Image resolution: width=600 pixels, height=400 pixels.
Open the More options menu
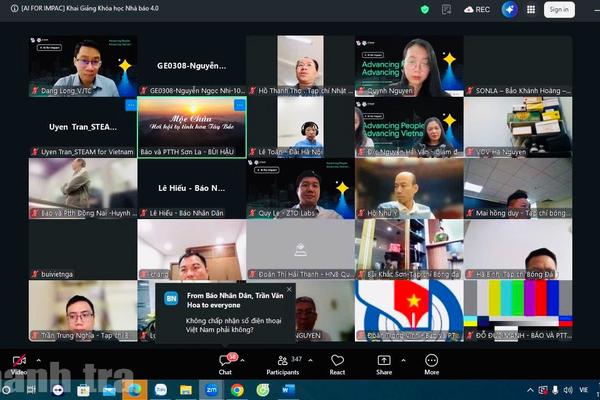(432, 365)
